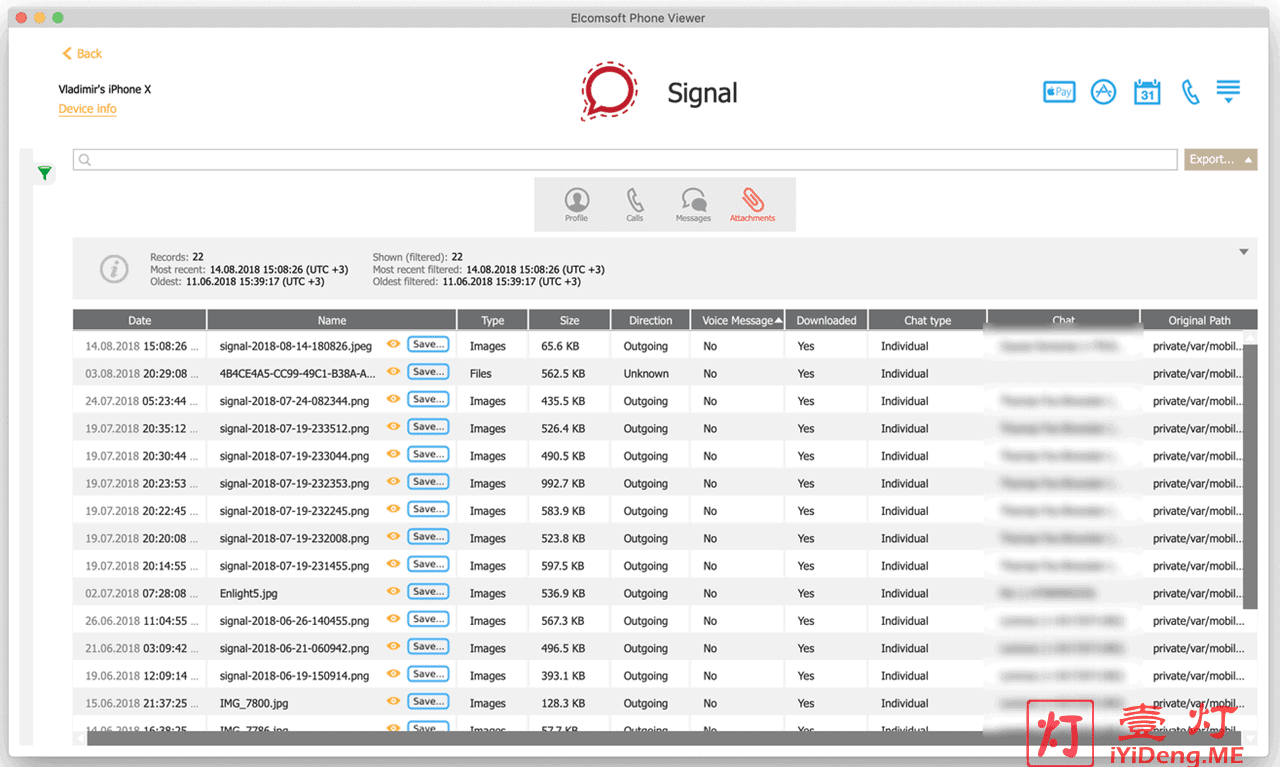Save the Enlight5.jpg attachment

point(428,592)
